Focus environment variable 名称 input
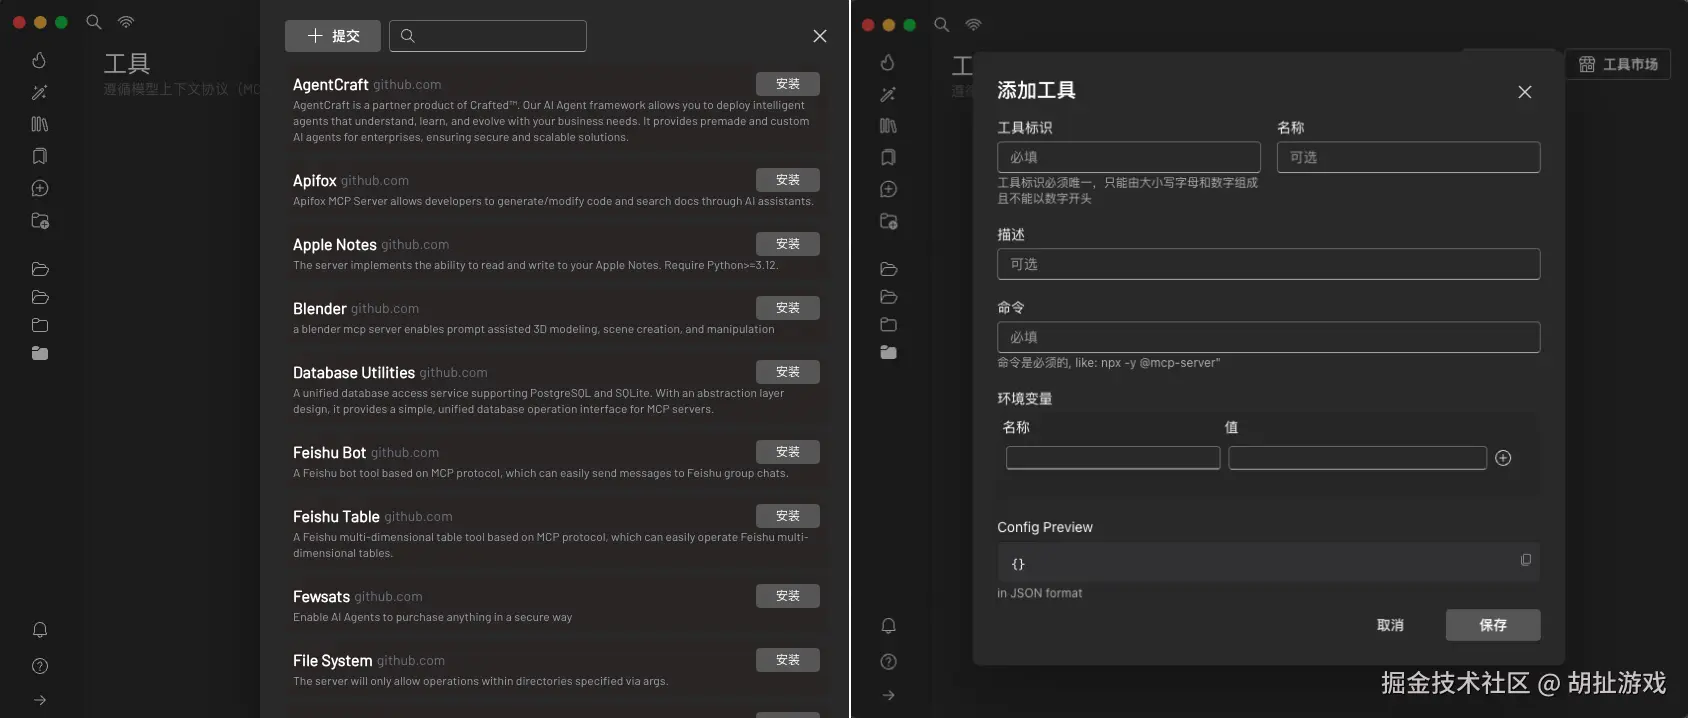Image resolution: width=1688 pixels, height=718 pixels. [1113, 458]
